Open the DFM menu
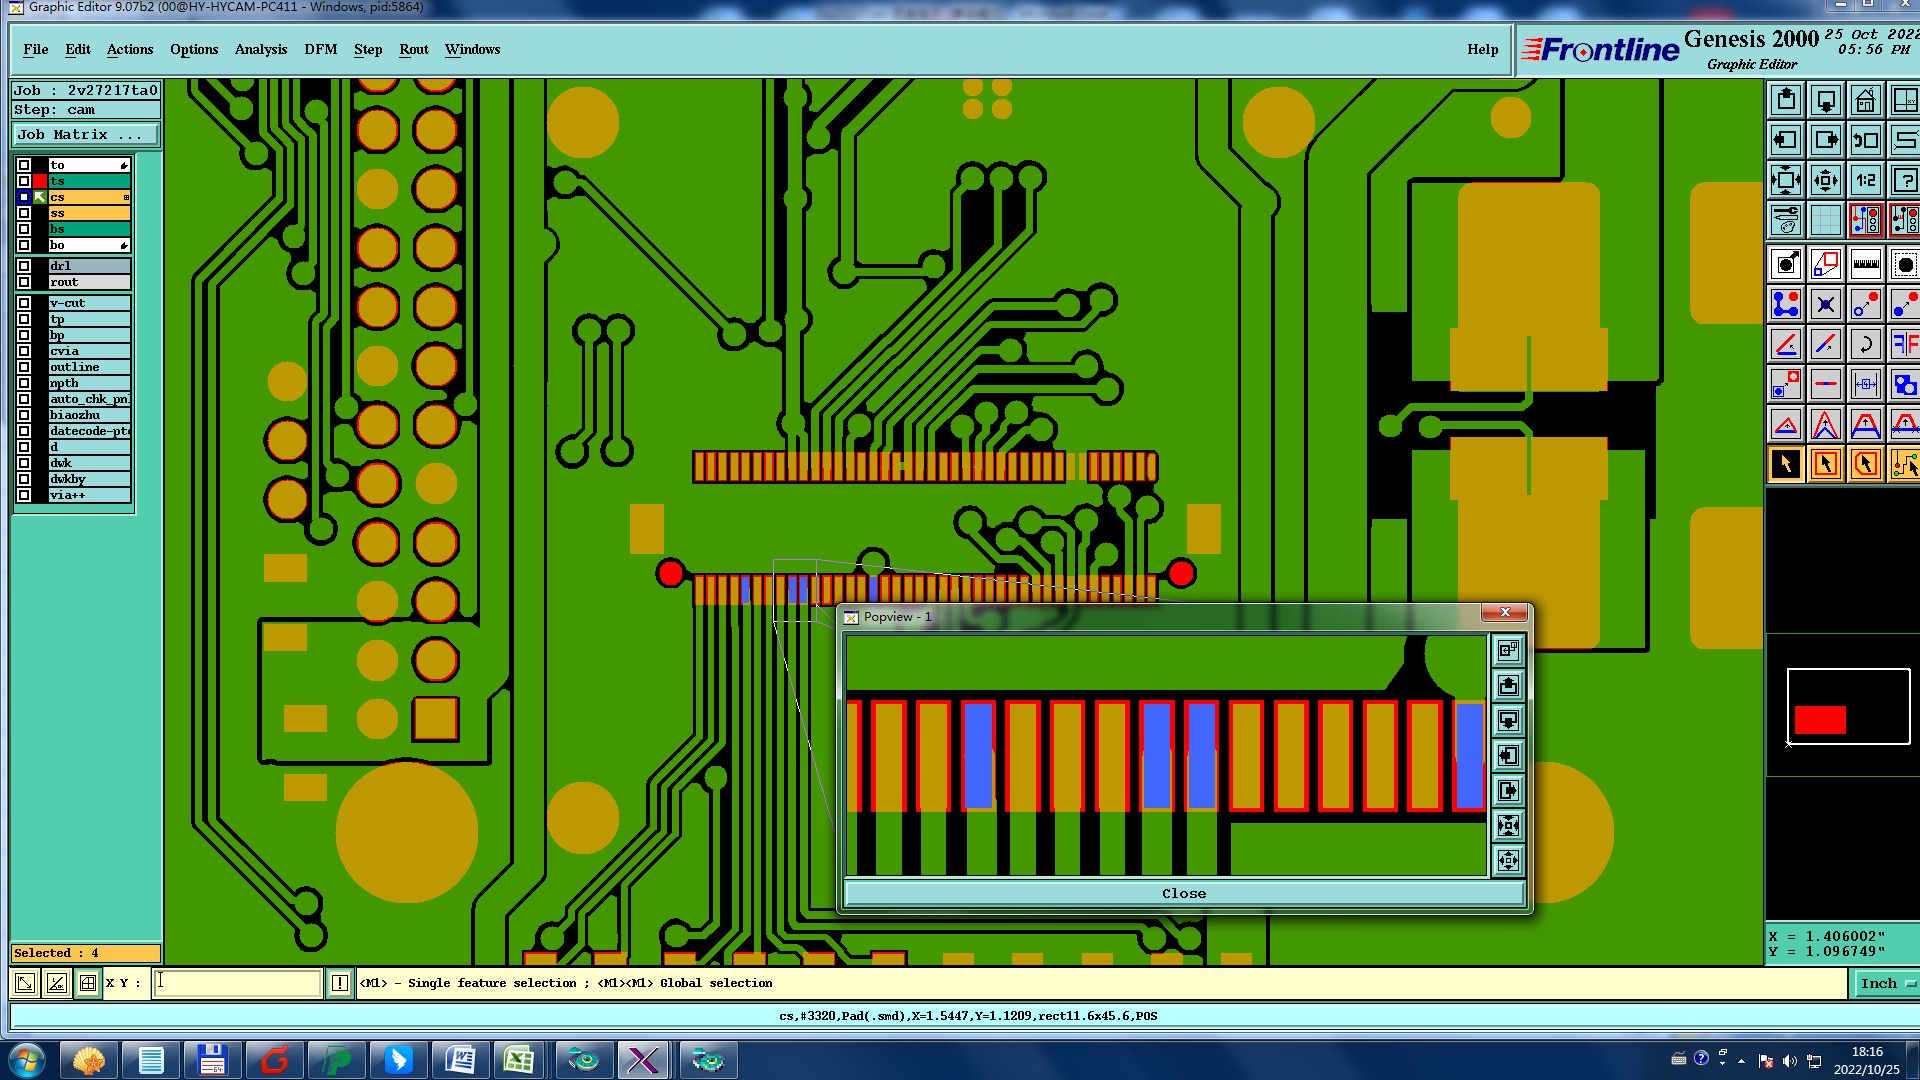The height and width of the screenshot is (1080, 1920). tap(320, 49)
